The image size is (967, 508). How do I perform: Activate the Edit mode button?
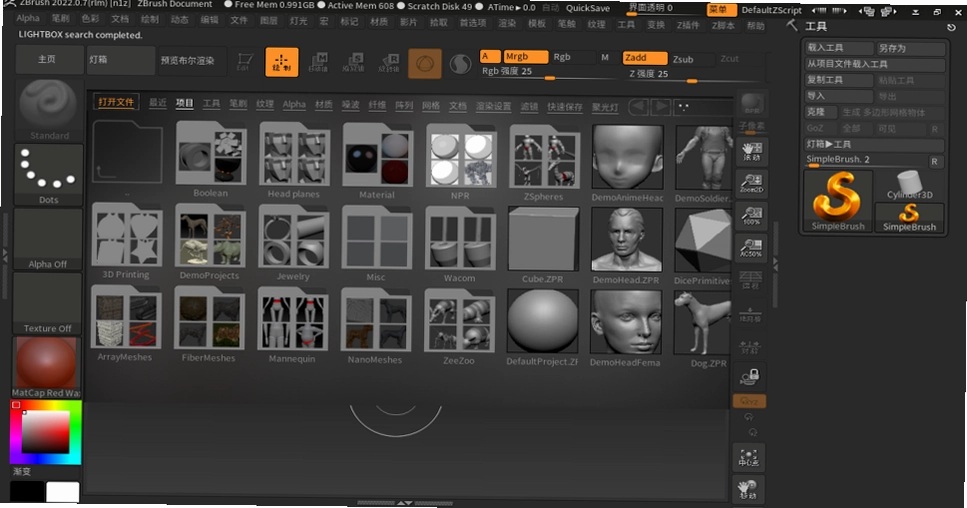245,62
